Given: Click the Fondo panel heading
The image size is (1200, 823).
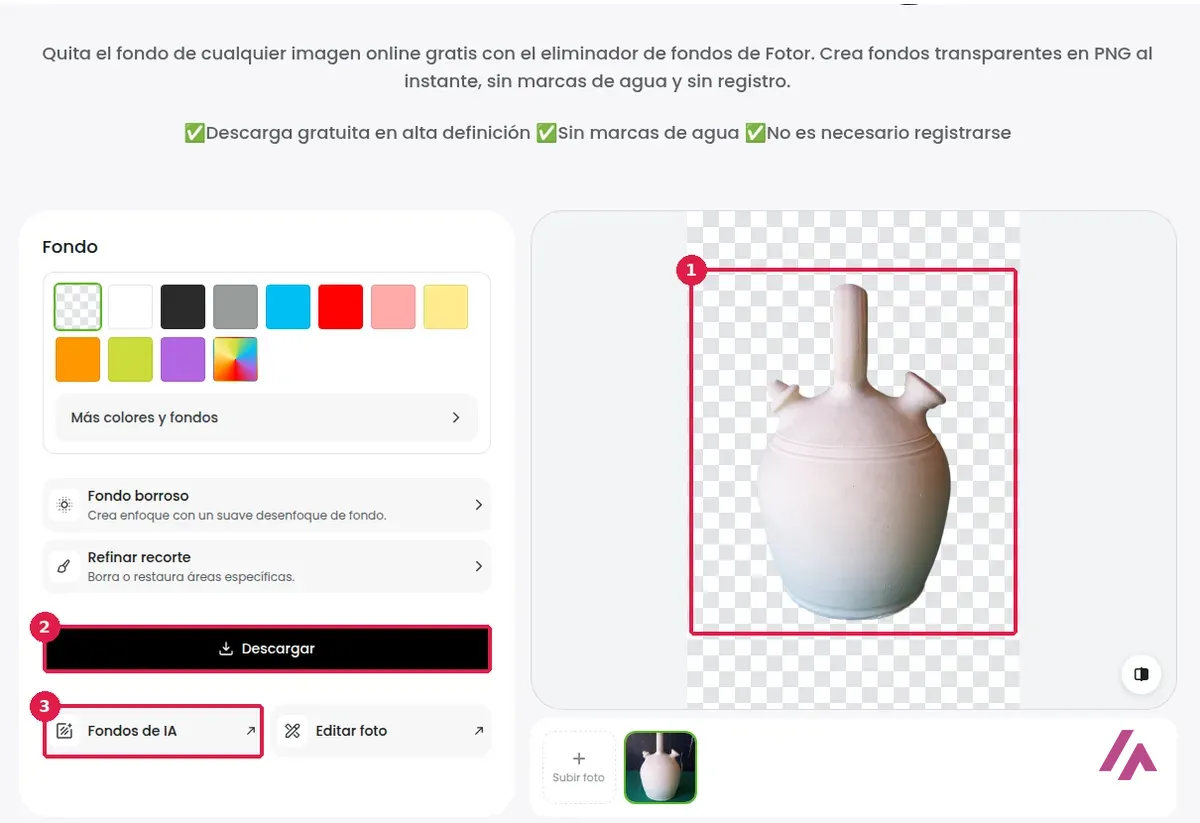Looking at the screenshot, I should (x=70, y=247).
